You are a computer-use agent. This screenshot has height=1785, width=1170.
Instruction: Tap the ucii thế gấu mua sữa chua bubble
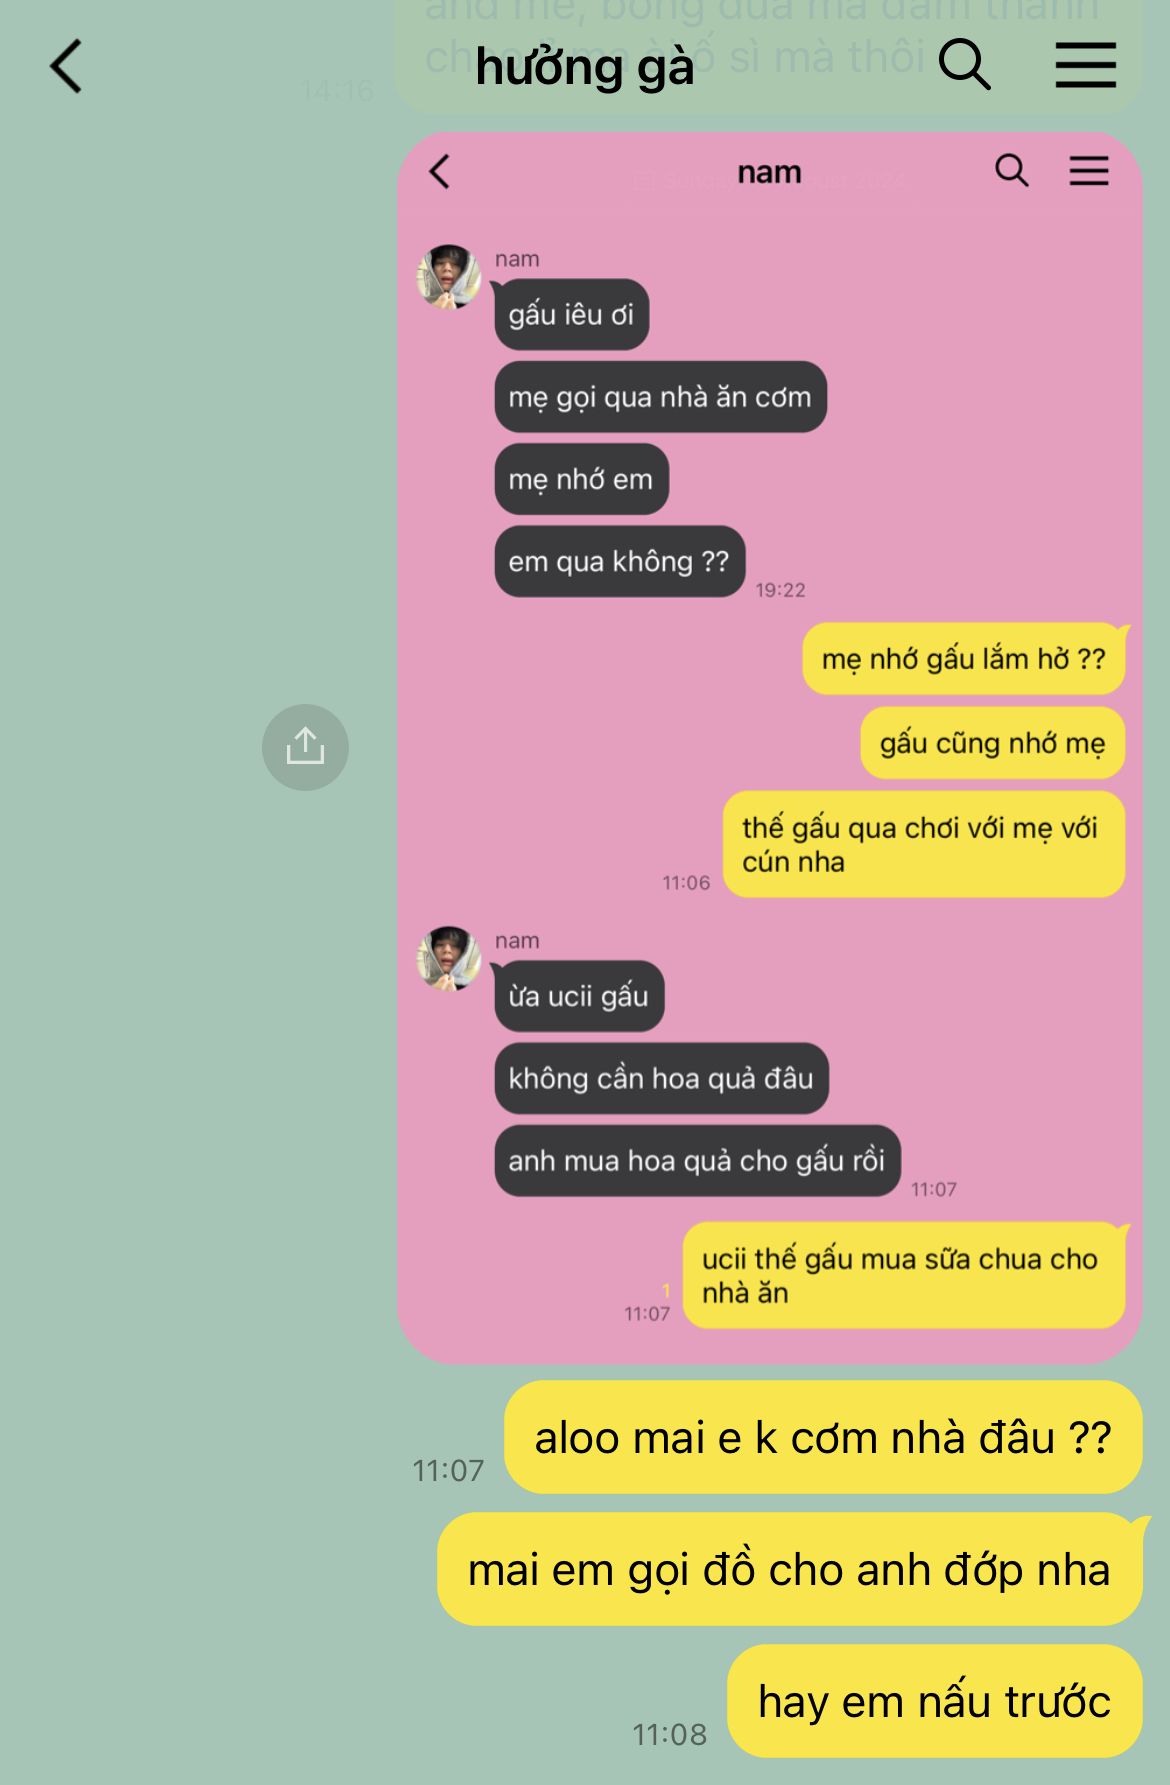[x=903, y=1275]
